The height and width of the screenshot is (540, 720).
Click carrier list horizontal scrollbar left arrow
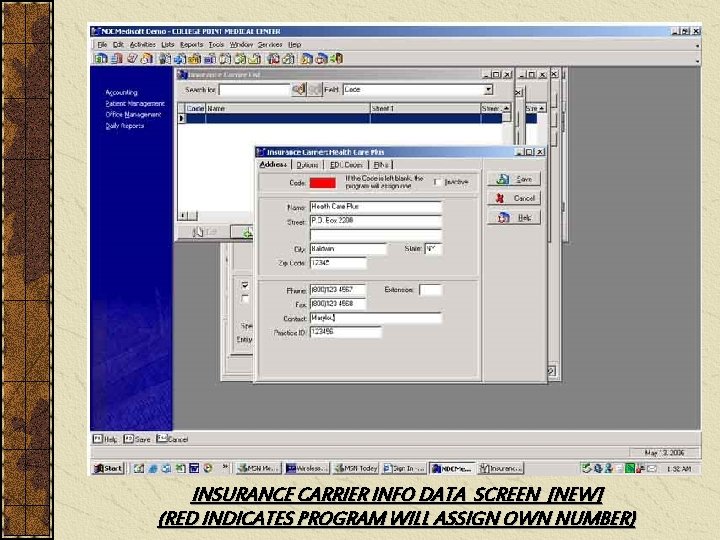point(183,215)
